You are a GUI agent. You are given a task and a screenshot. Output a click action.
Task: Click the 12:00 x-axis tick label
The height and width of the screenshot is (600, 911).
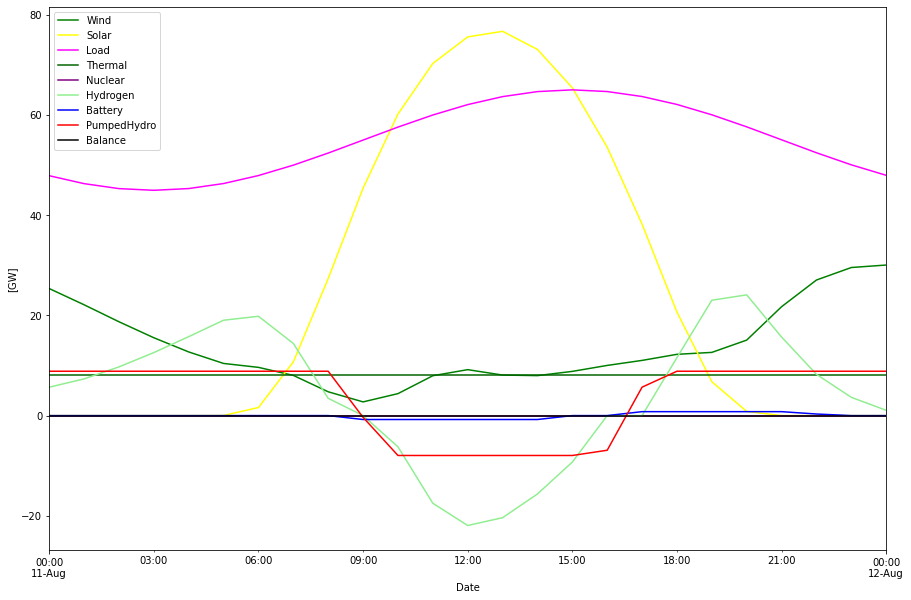[468, 561]
